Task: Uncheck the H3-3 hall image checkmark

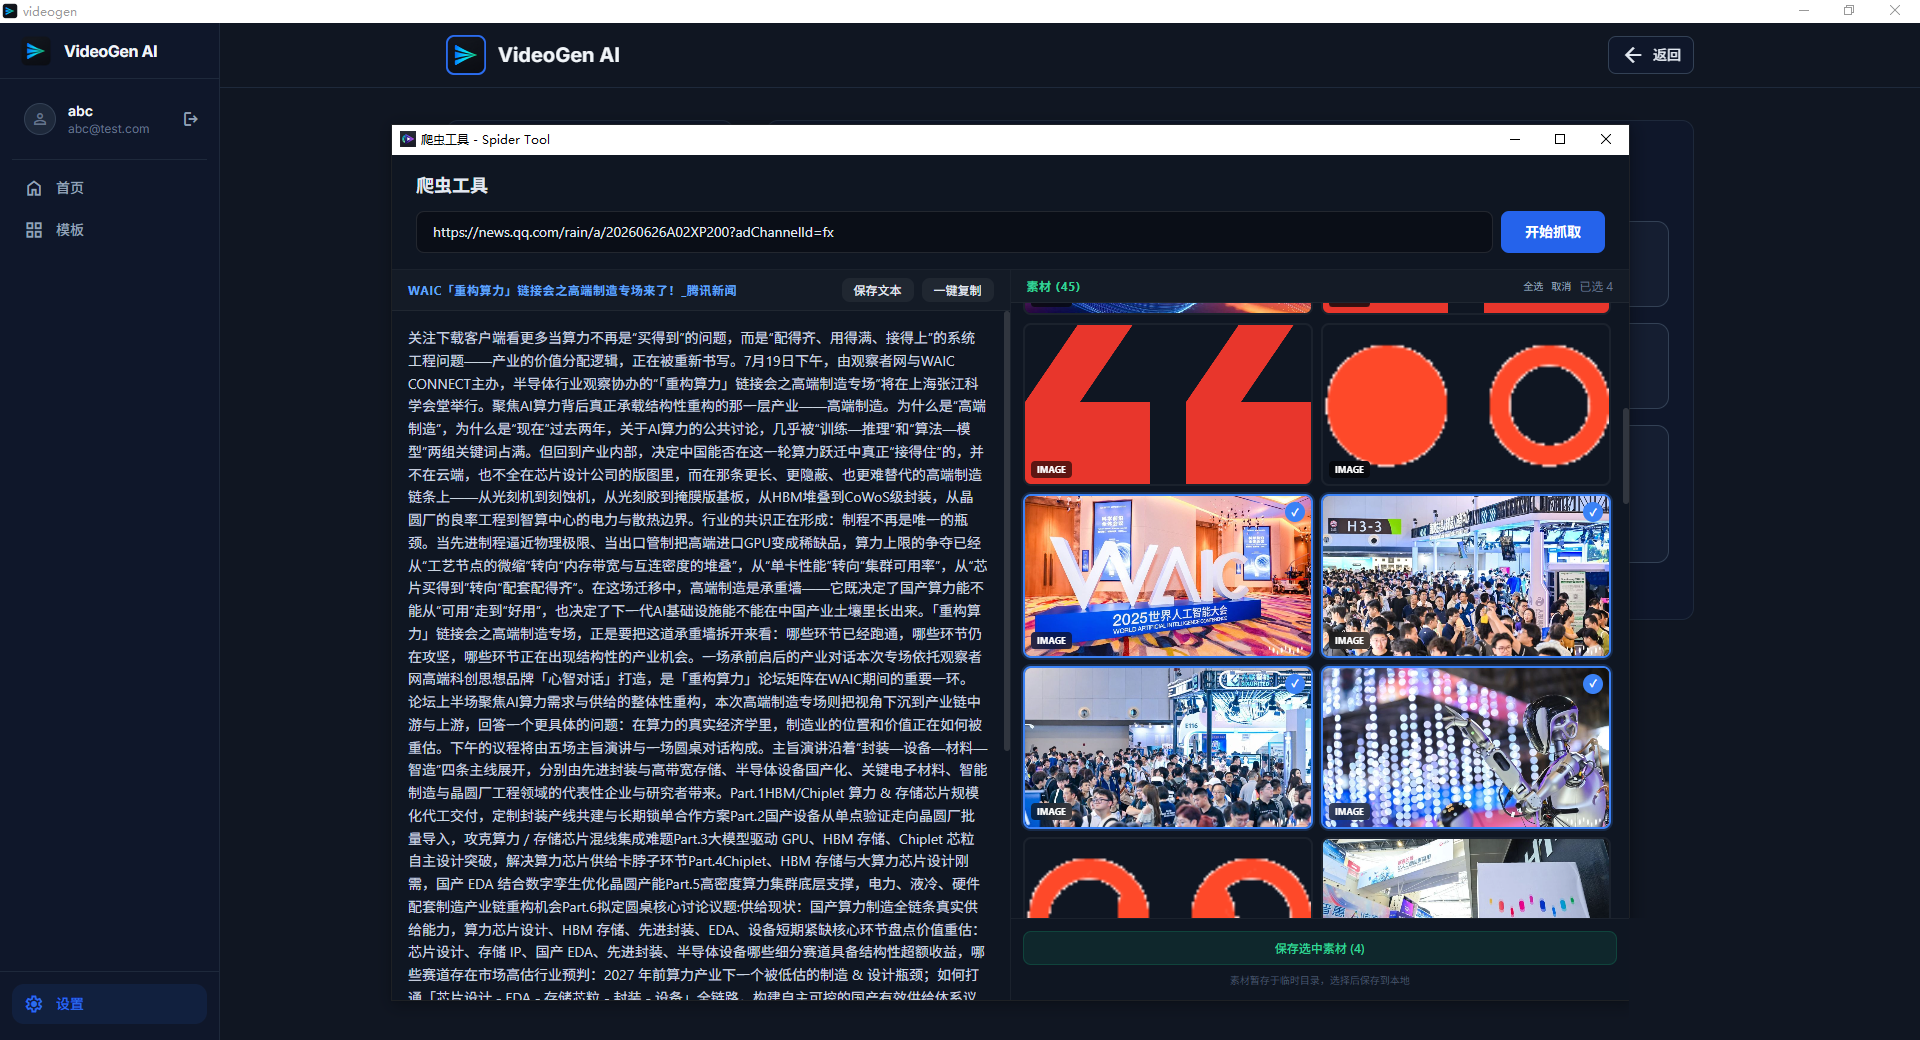Action: (1593, 512)
